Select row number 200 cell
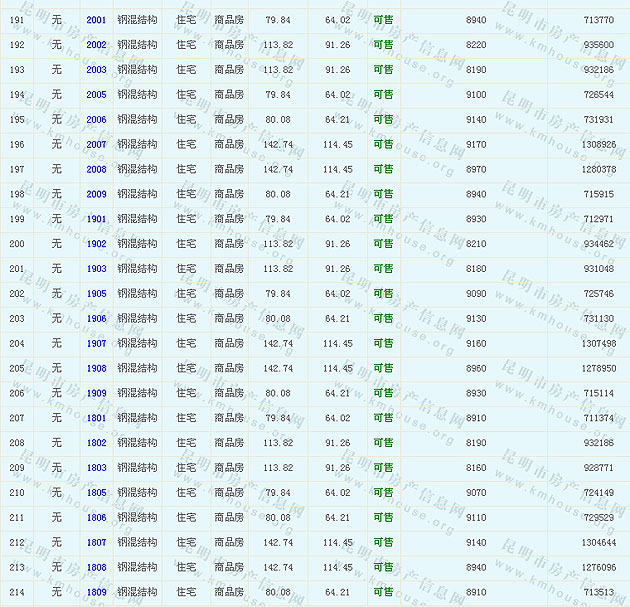Viewport: 630px width, 607px height. coord(17,244)
